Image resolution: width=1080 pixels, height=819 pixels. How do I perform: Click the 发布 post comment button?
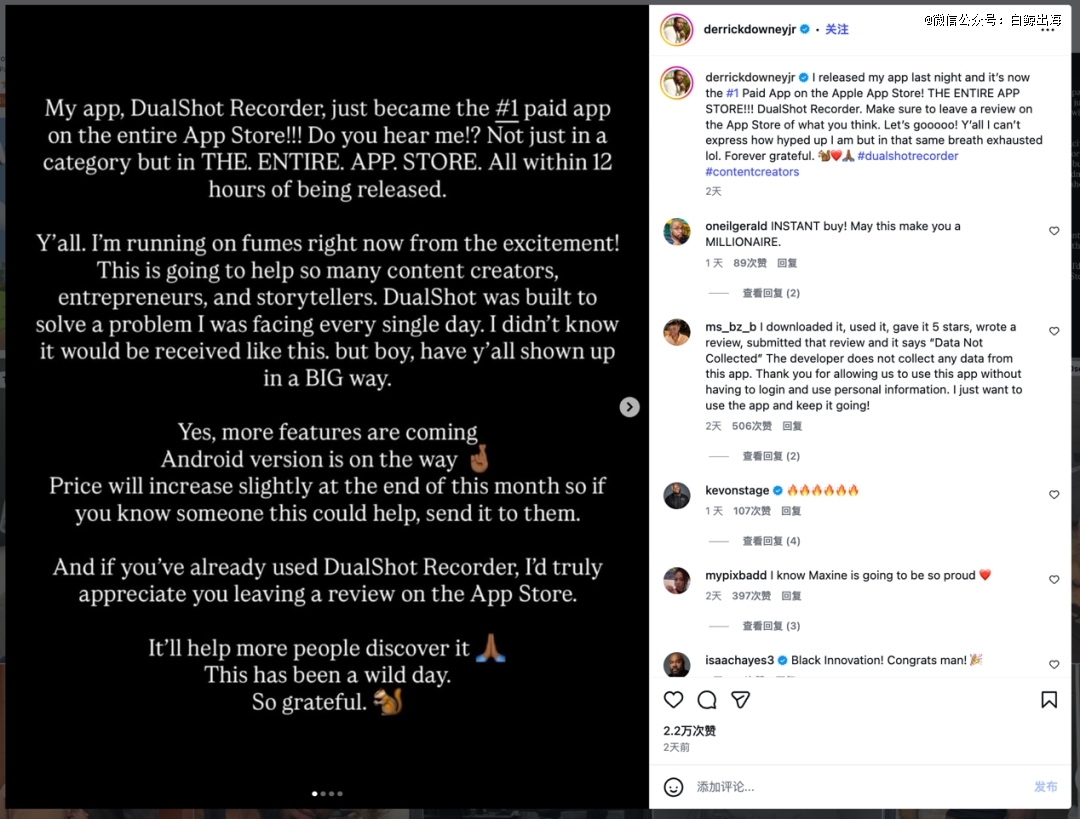tap(1045, 787)
